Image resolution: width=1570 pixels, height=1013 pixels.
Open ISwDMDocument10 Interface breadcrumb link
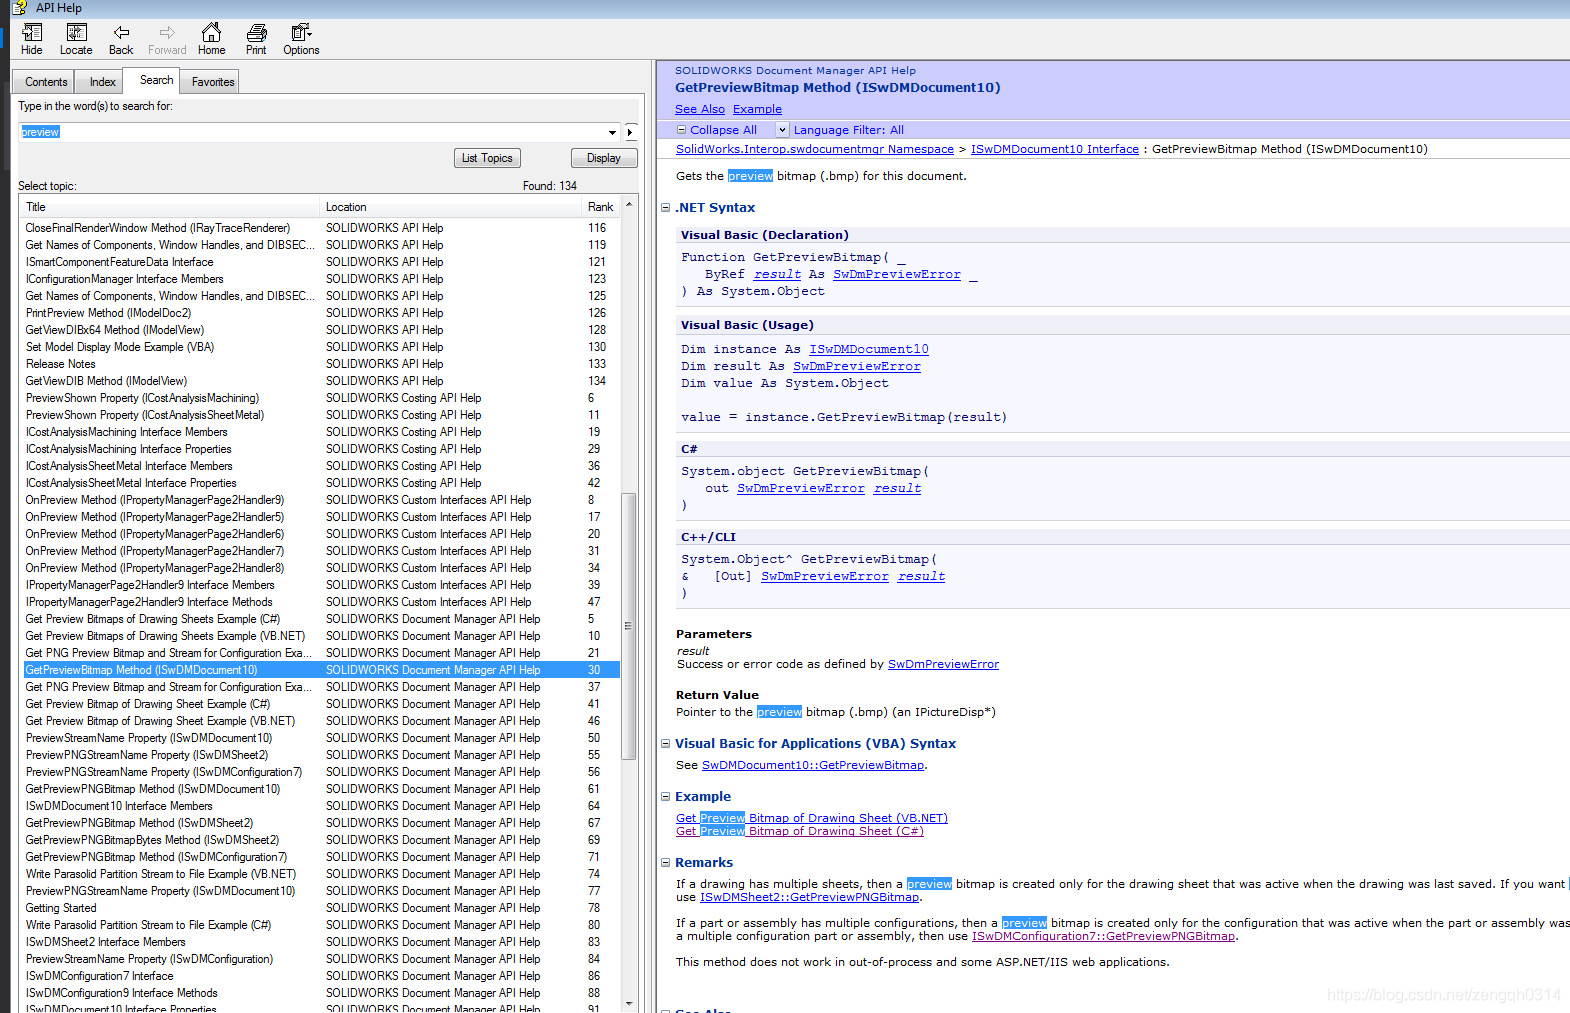[1055, 149]
